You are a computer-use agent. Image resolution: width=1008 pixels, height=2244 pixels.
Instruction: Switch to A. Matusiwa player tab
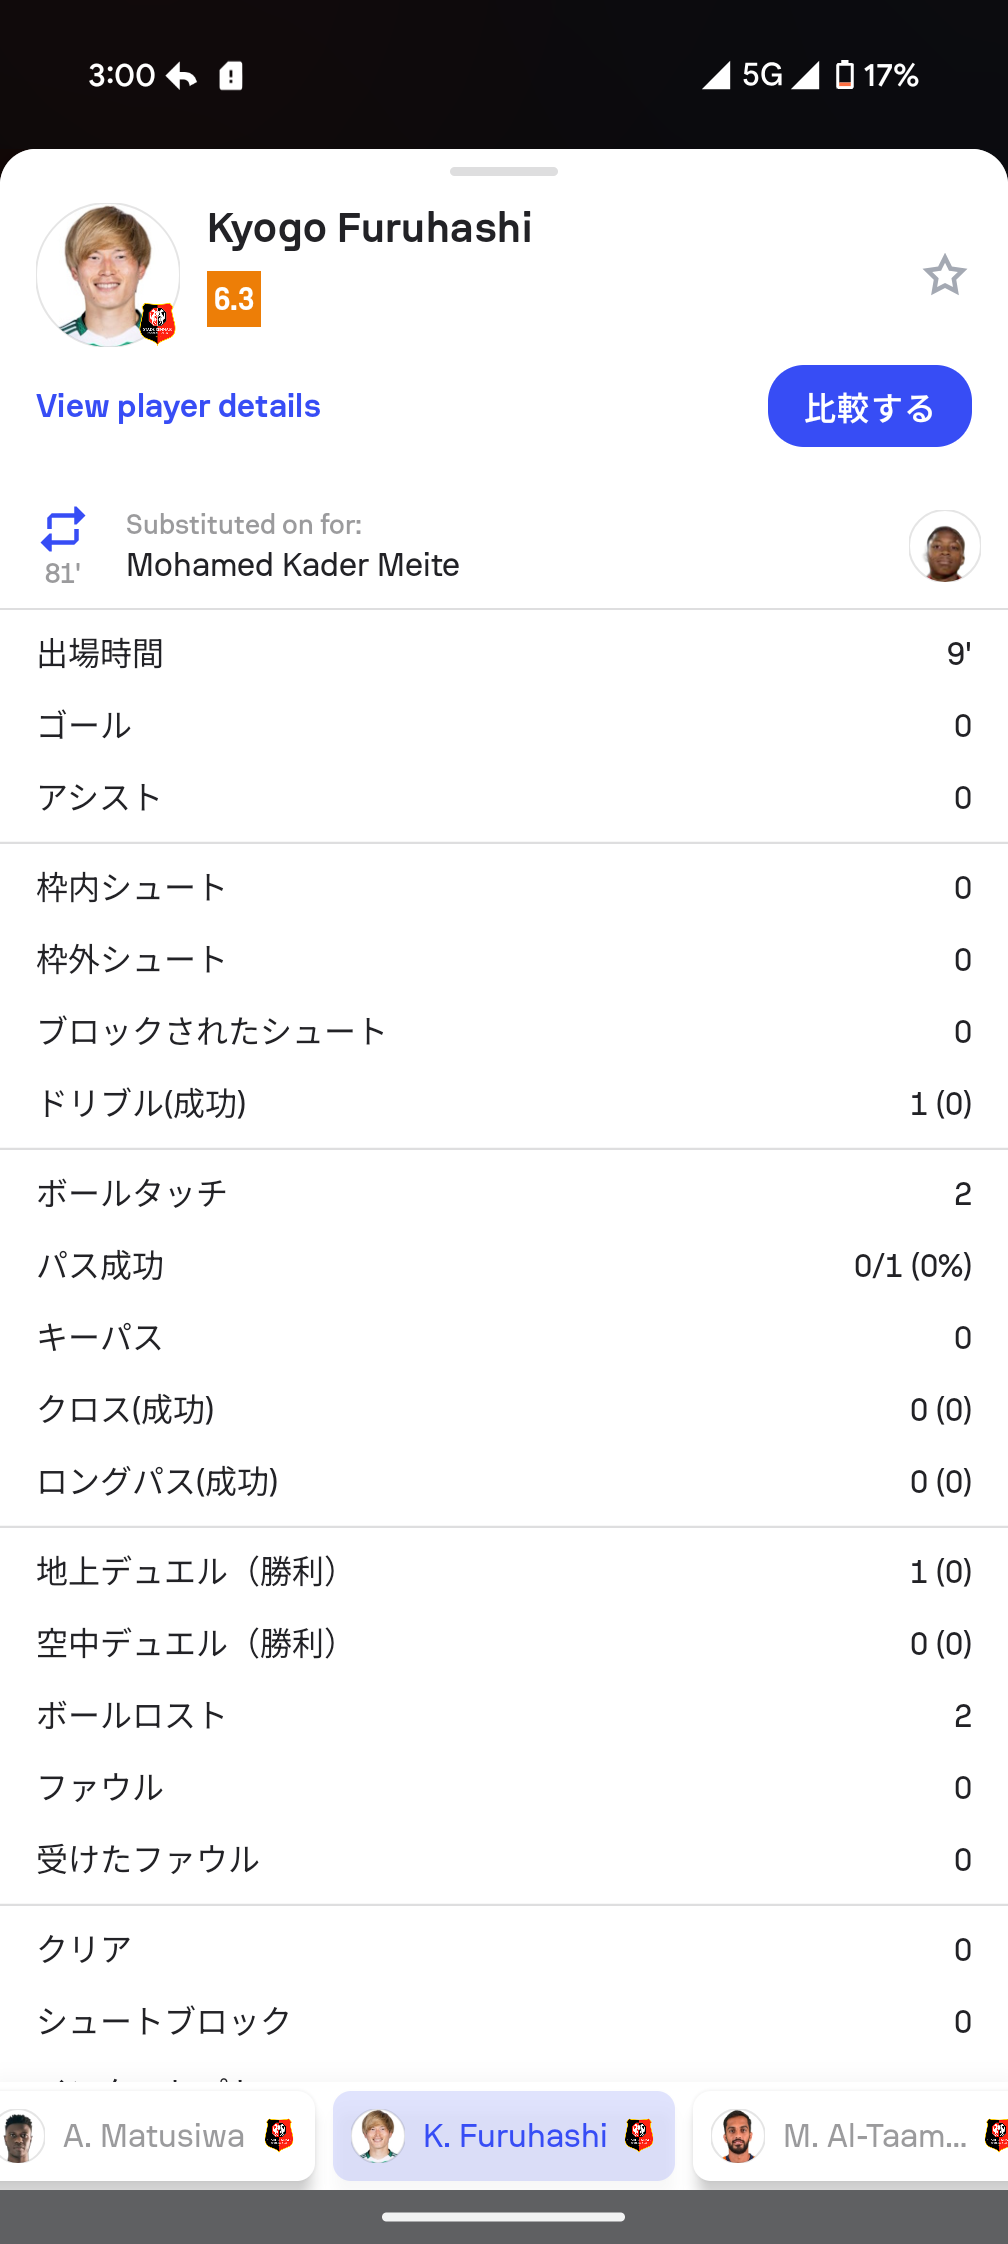point(153,2135)
